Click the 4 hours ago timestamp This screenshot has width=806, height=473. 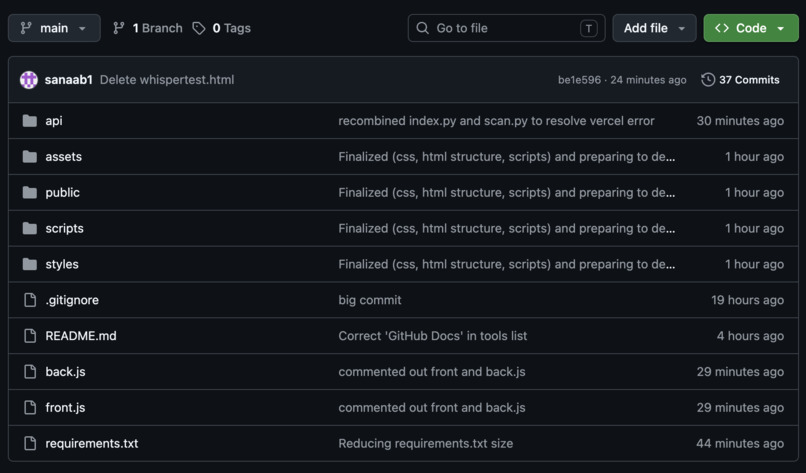750,336
